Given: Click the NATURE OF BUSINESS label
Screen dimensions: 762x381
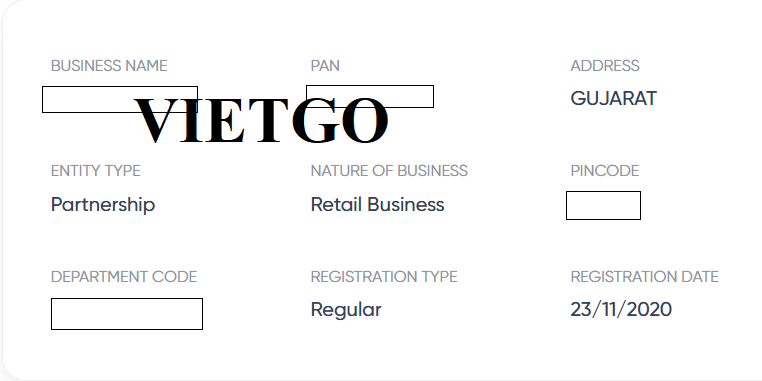Looking at the screenshot, I should pos(389,171).
